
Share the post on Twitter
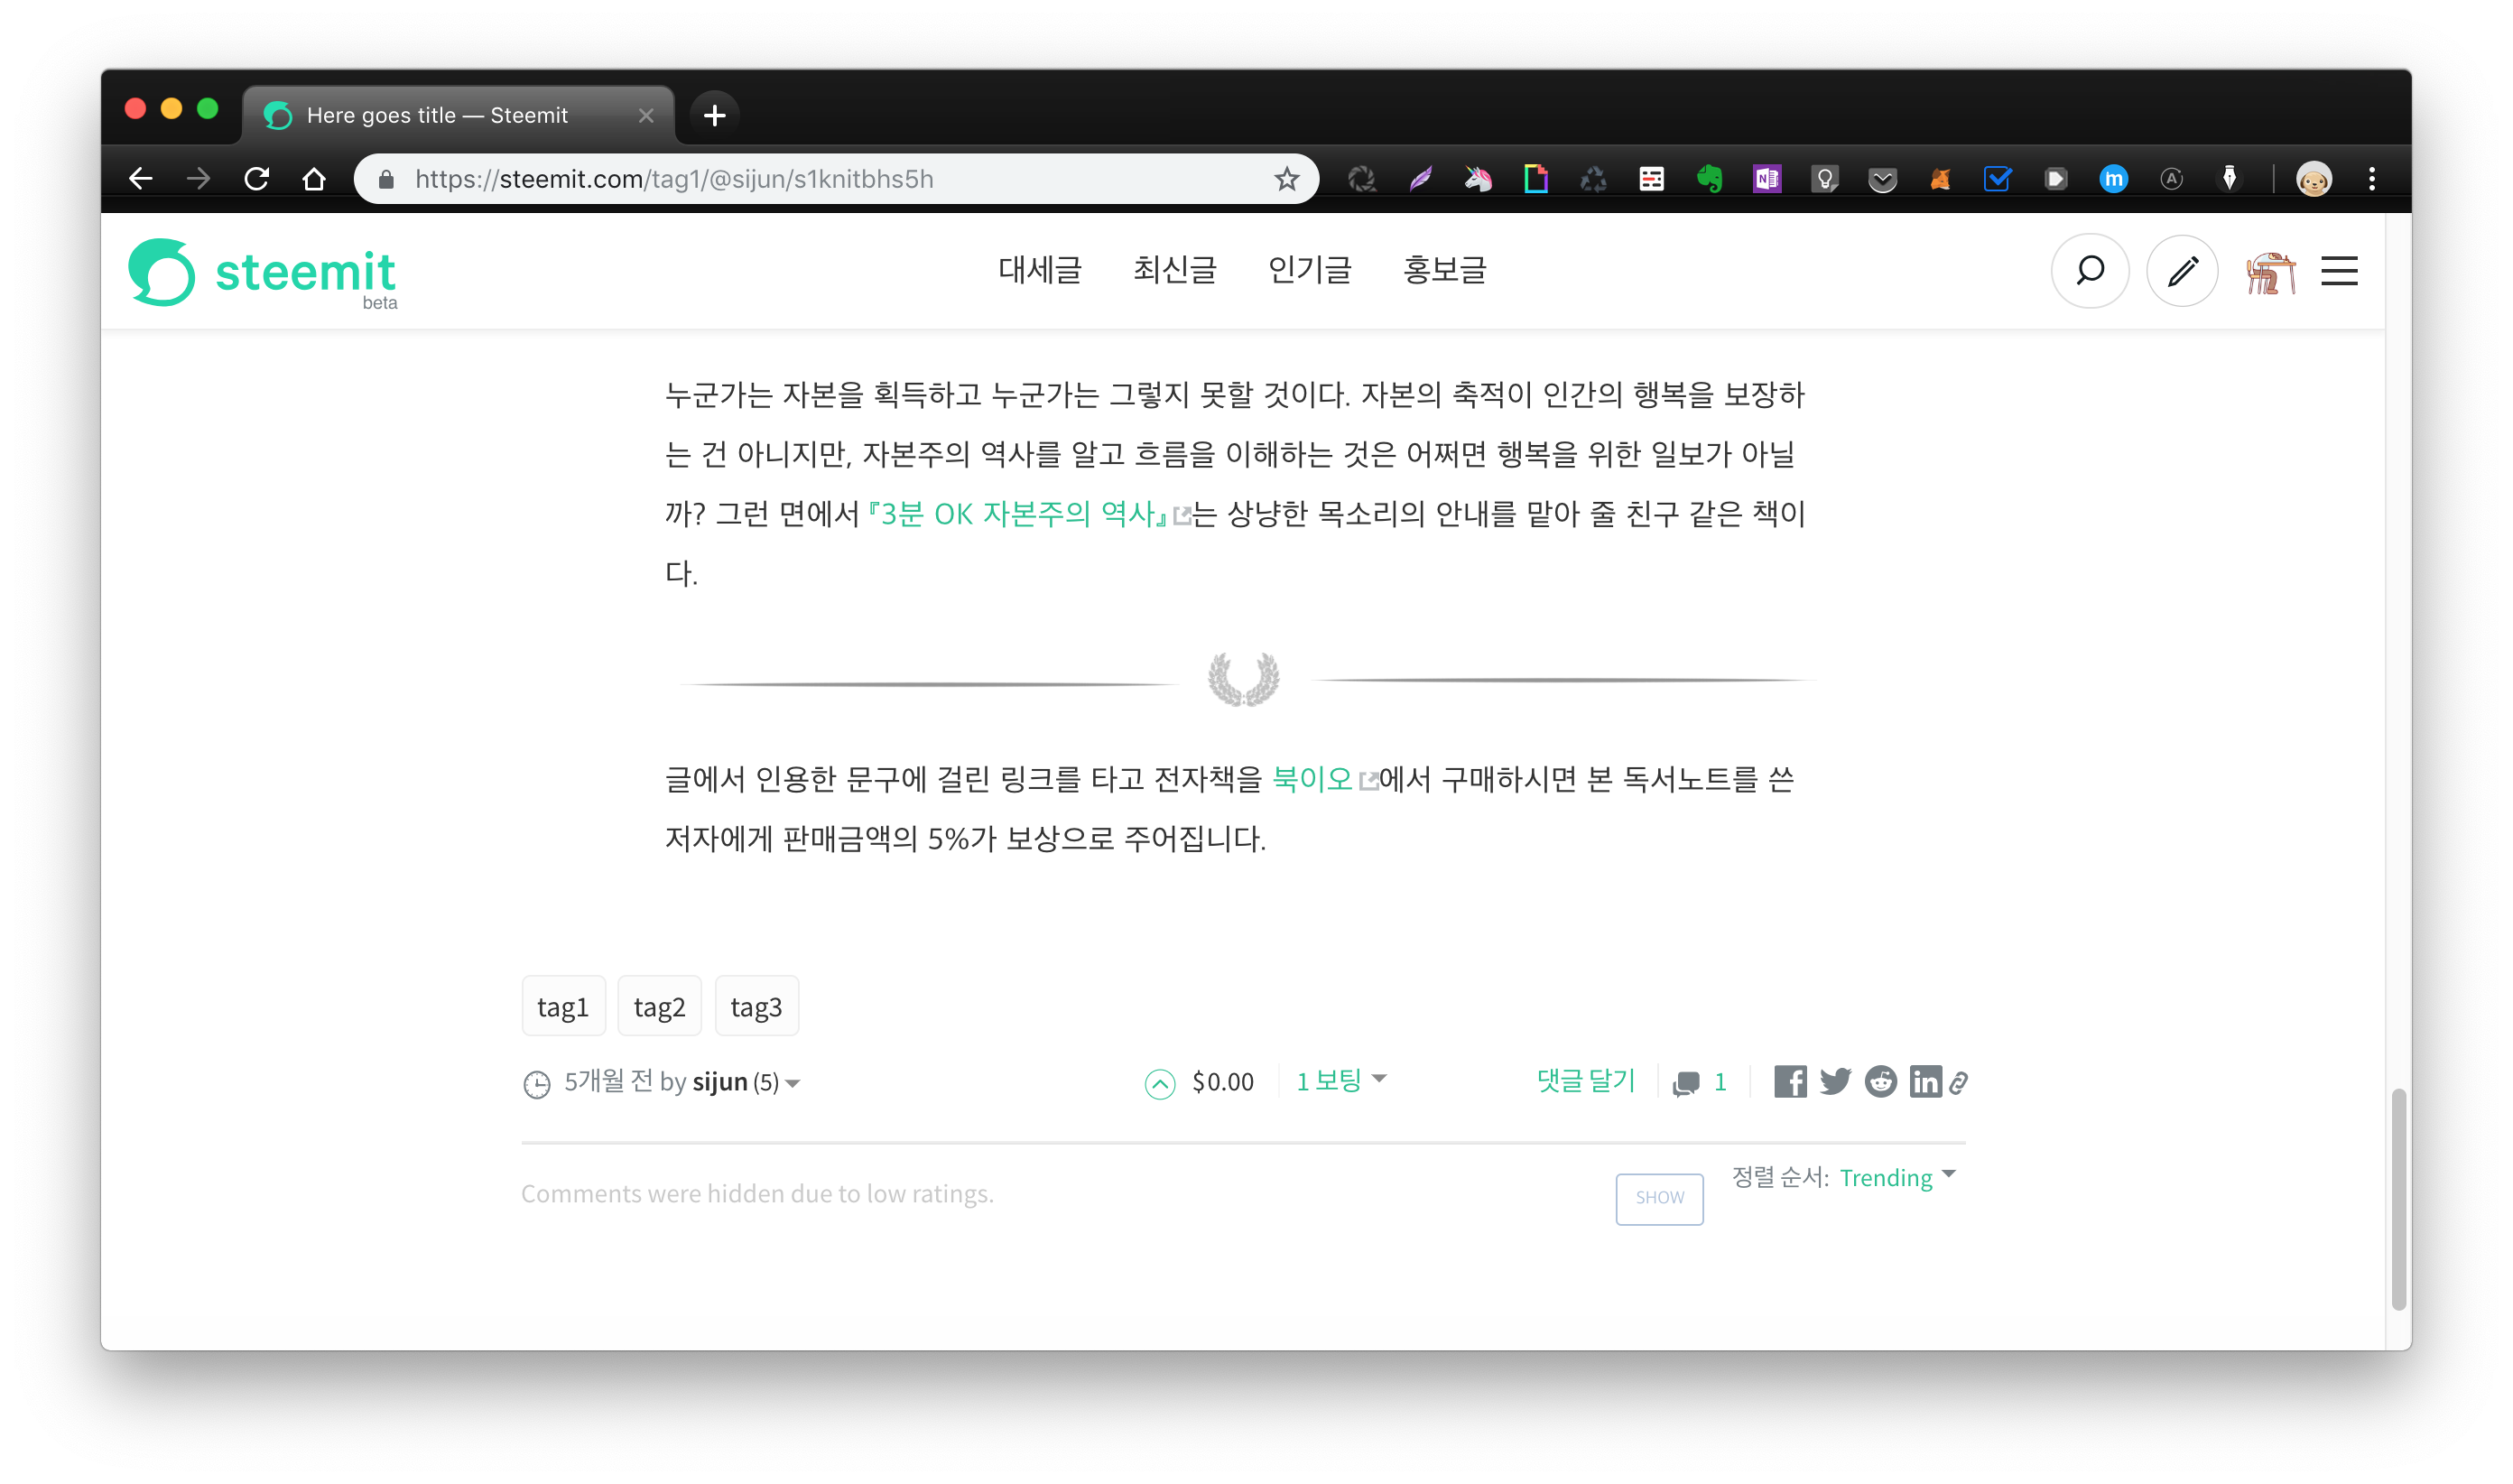coord(1835,1082)
